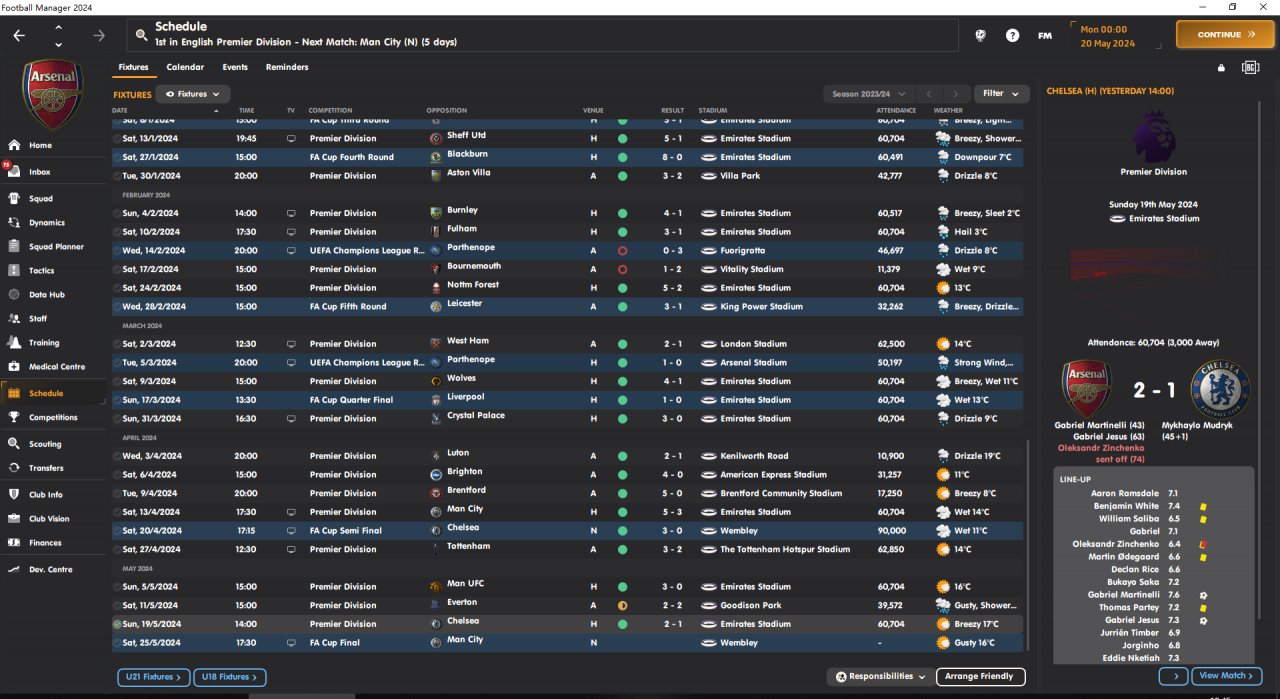Click the Chelsea crest in match summary
This screenshot has height=699, width=1280.
1221,390
